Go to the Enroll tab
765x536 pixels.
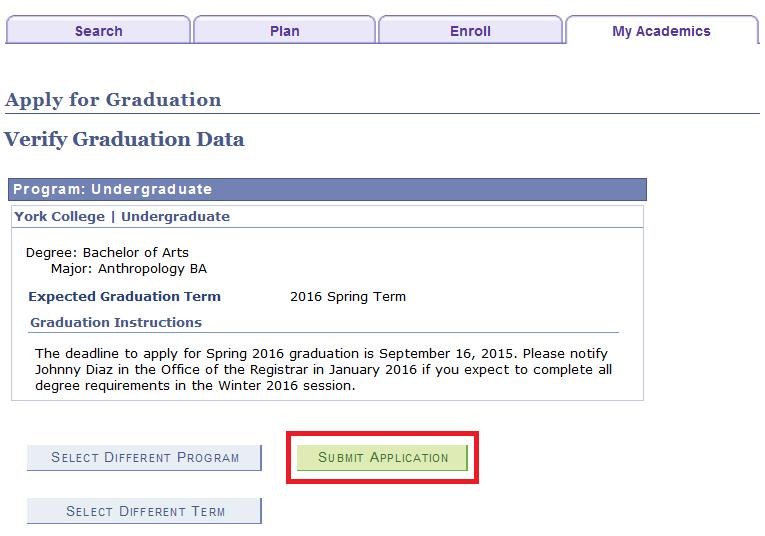pyautogui.click(x=470, y=31)
